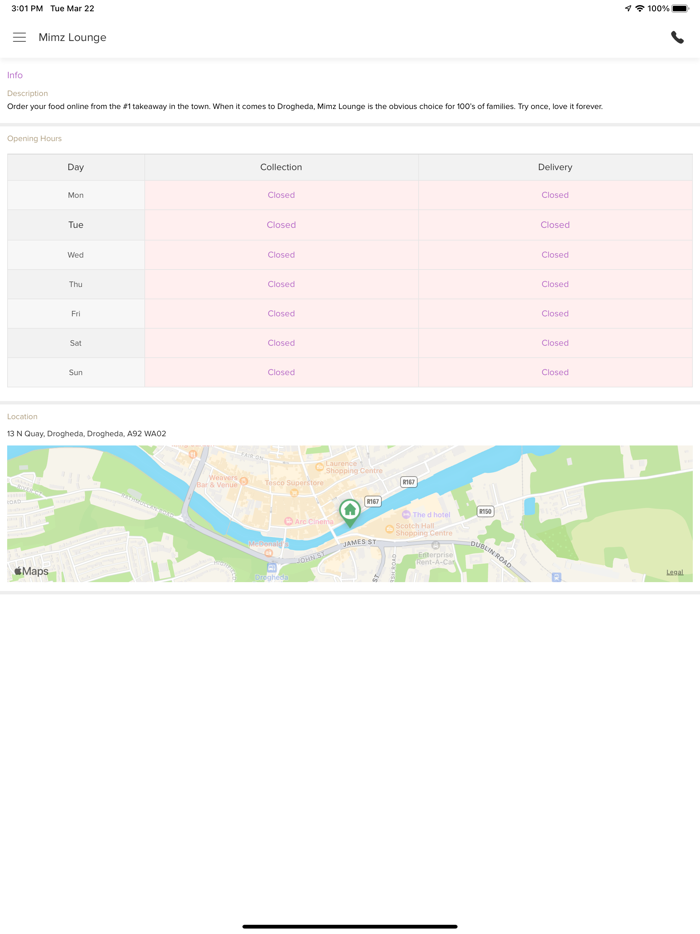This screenshot has width=700, height=934.
Task: Click Friday Delivery Closed cell
Action: click(555, 314)
